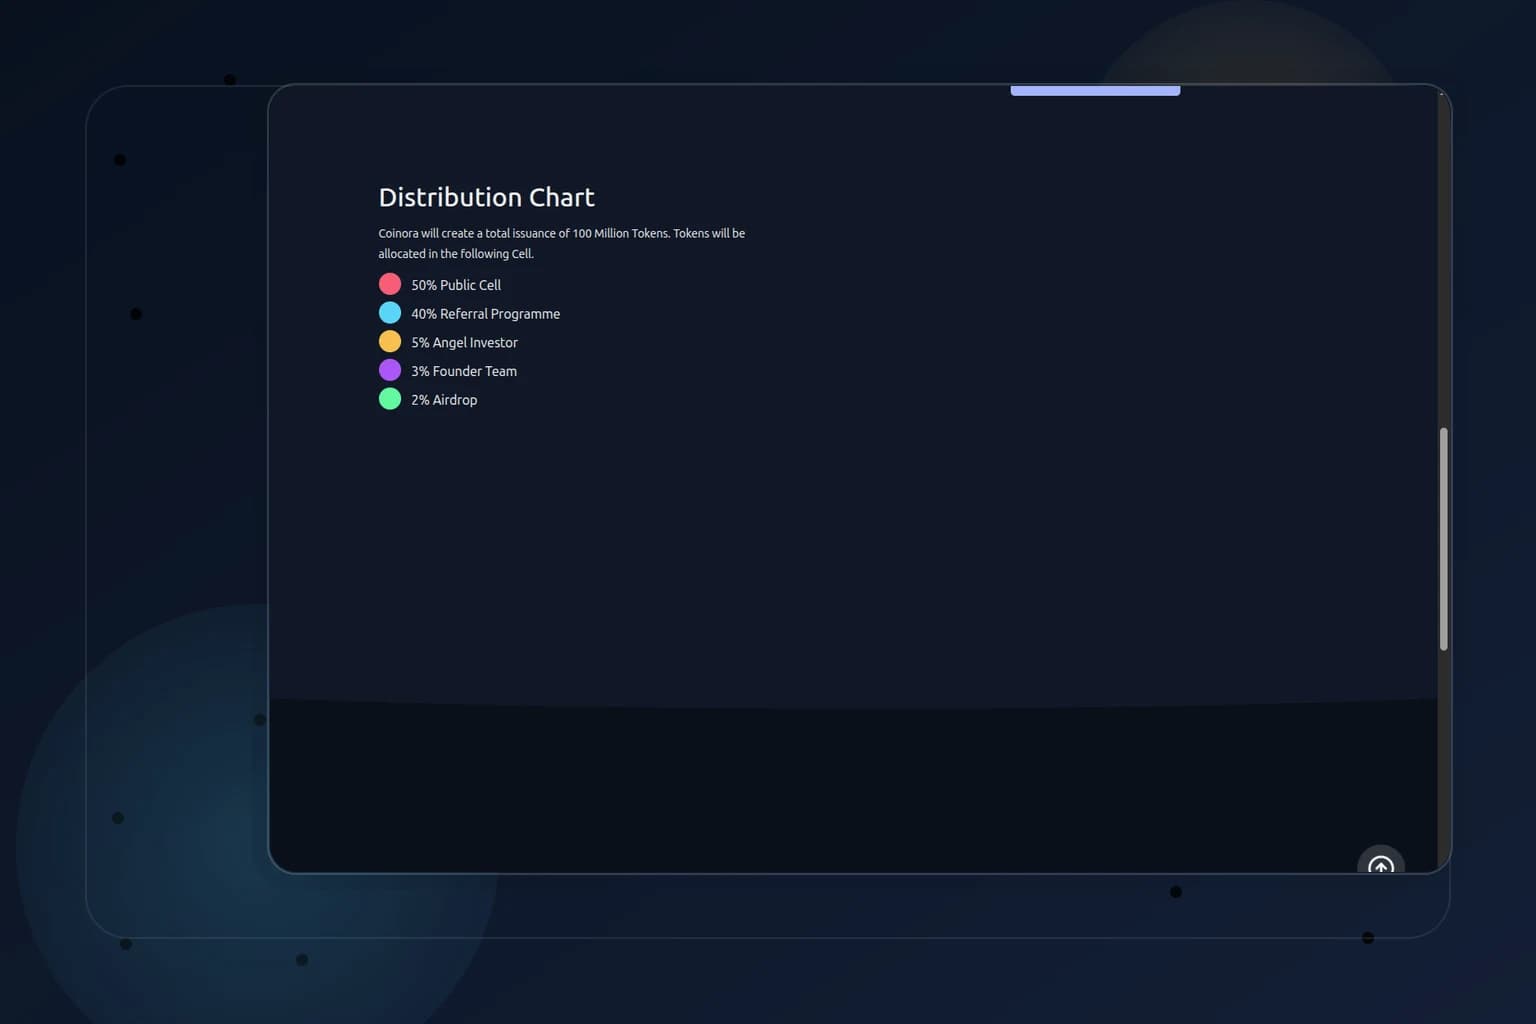Click the pink Public Cell color dot

point(390,284)
